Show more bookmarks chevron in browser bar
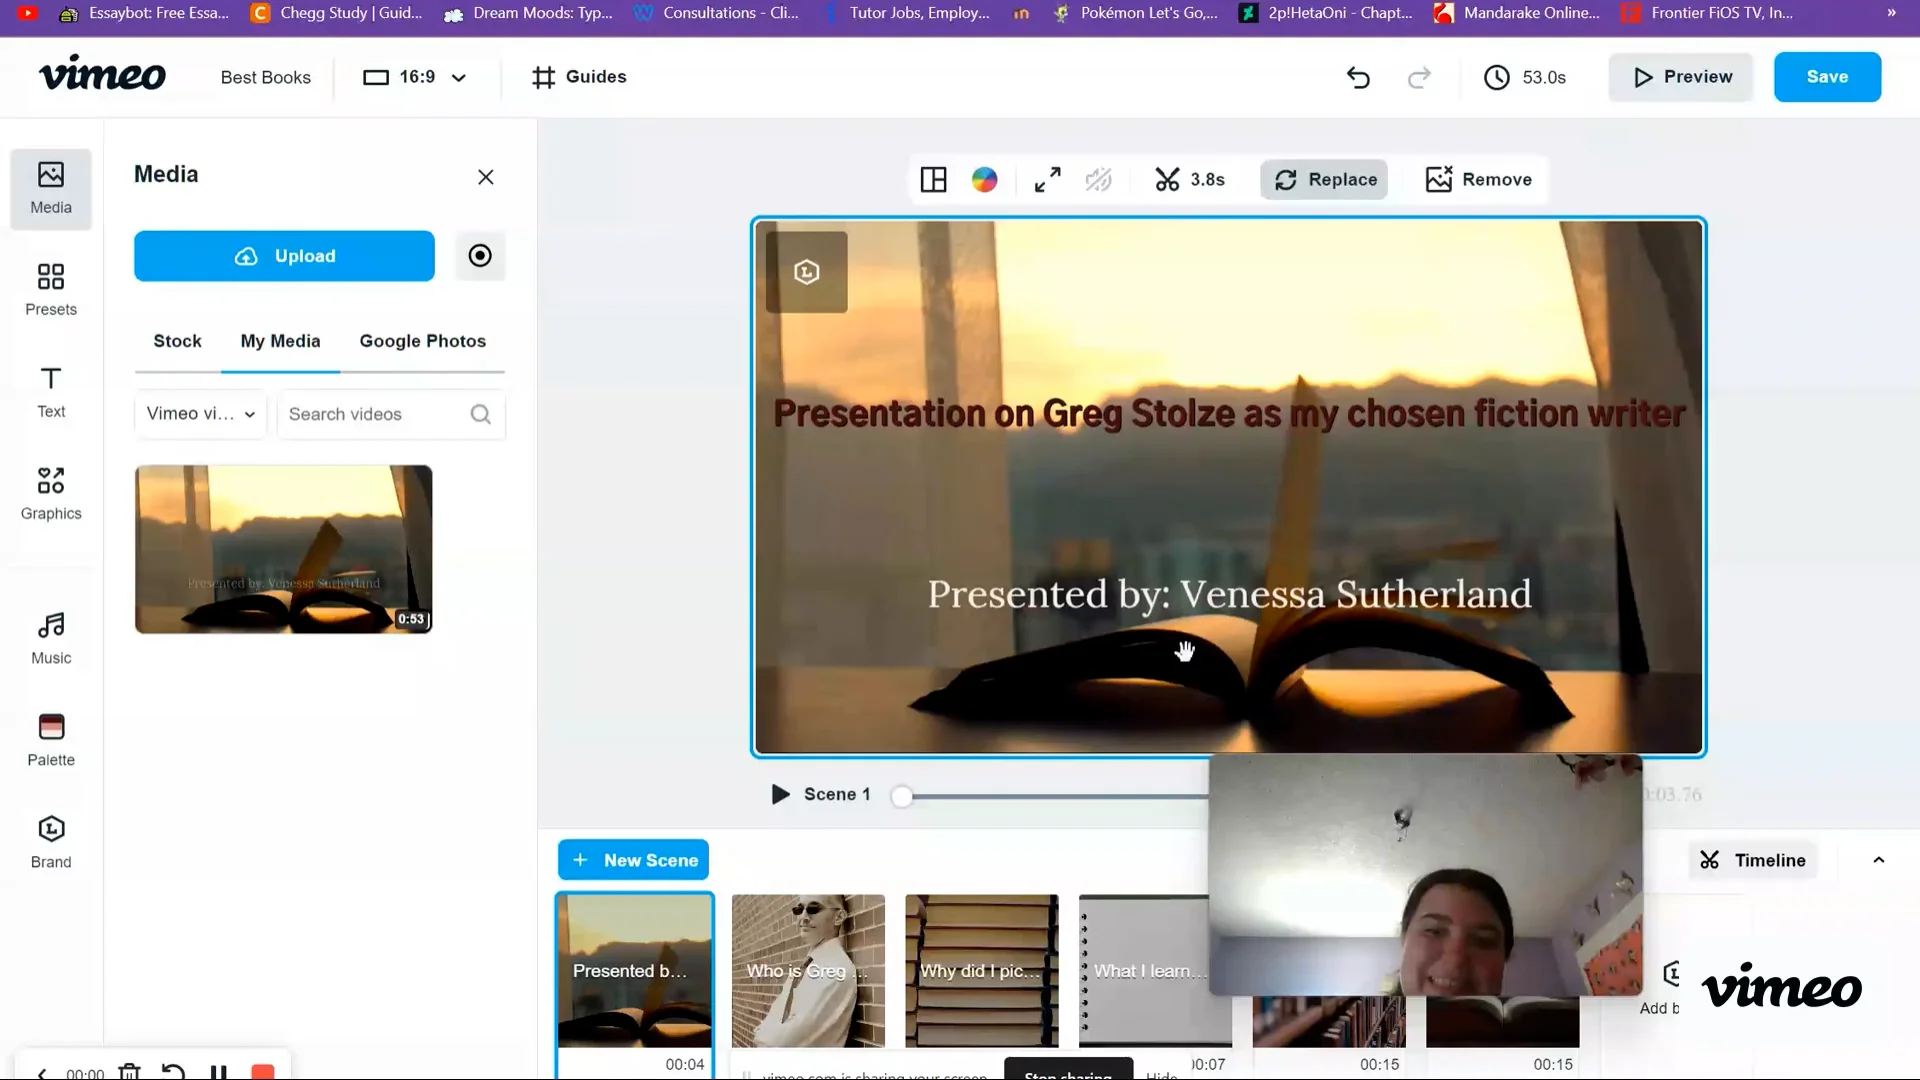1920x1080 pixels. (x=1891, y=13)
